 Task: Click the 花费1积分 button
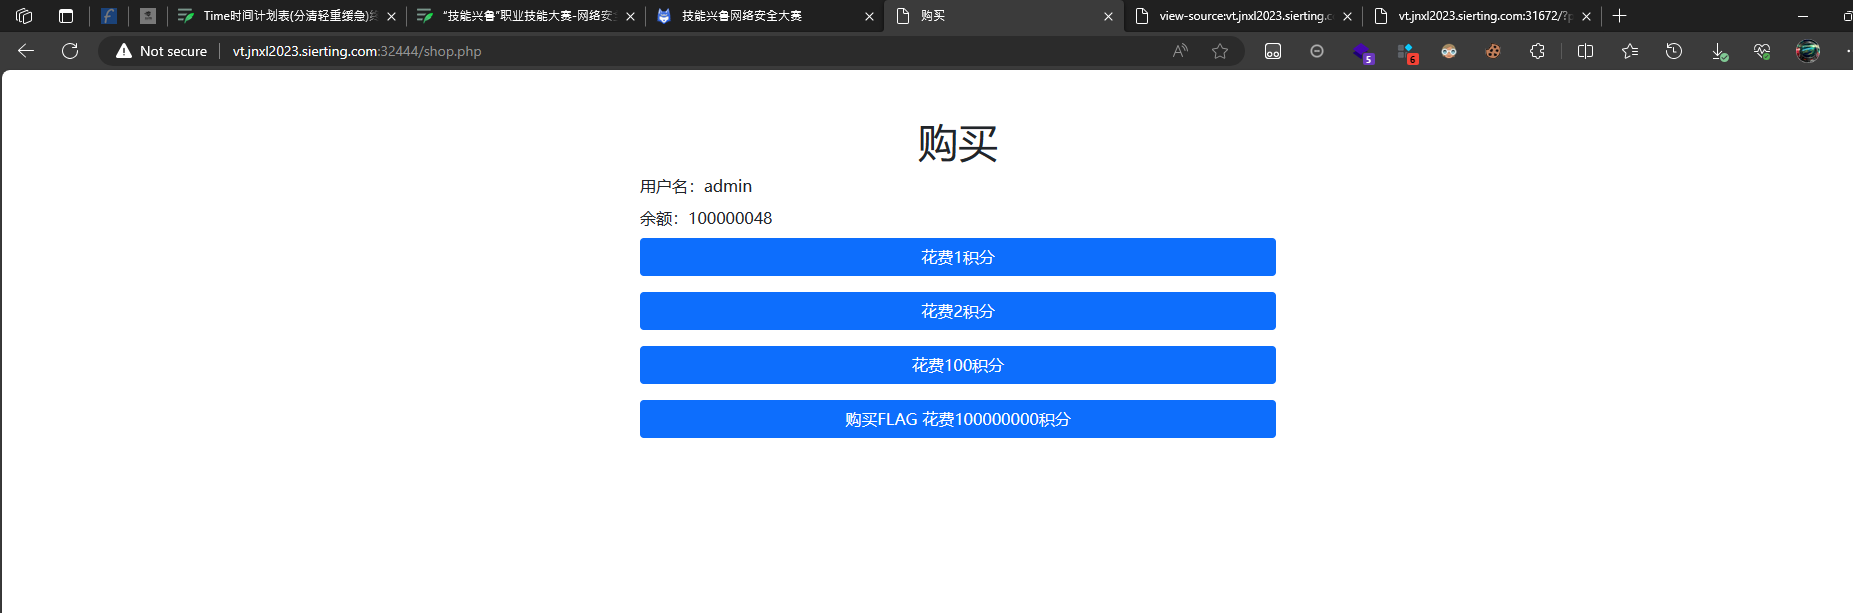pyautogui.click(x=958, y=257)
